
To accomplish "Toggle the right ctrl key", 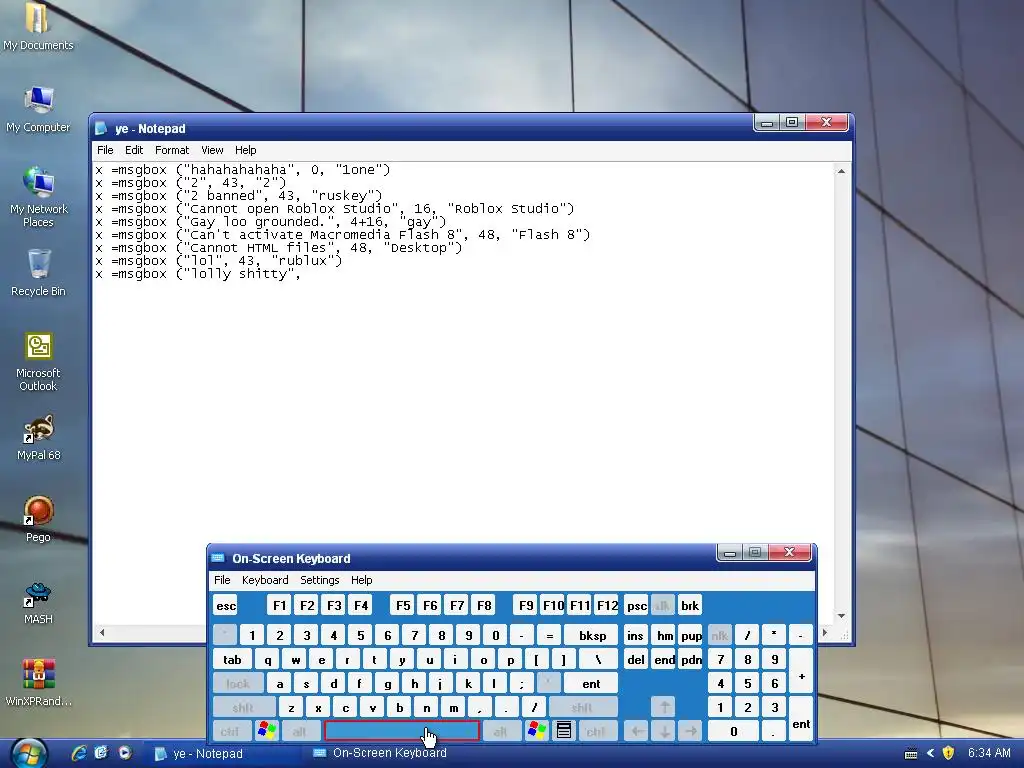I will pos(596,731).
